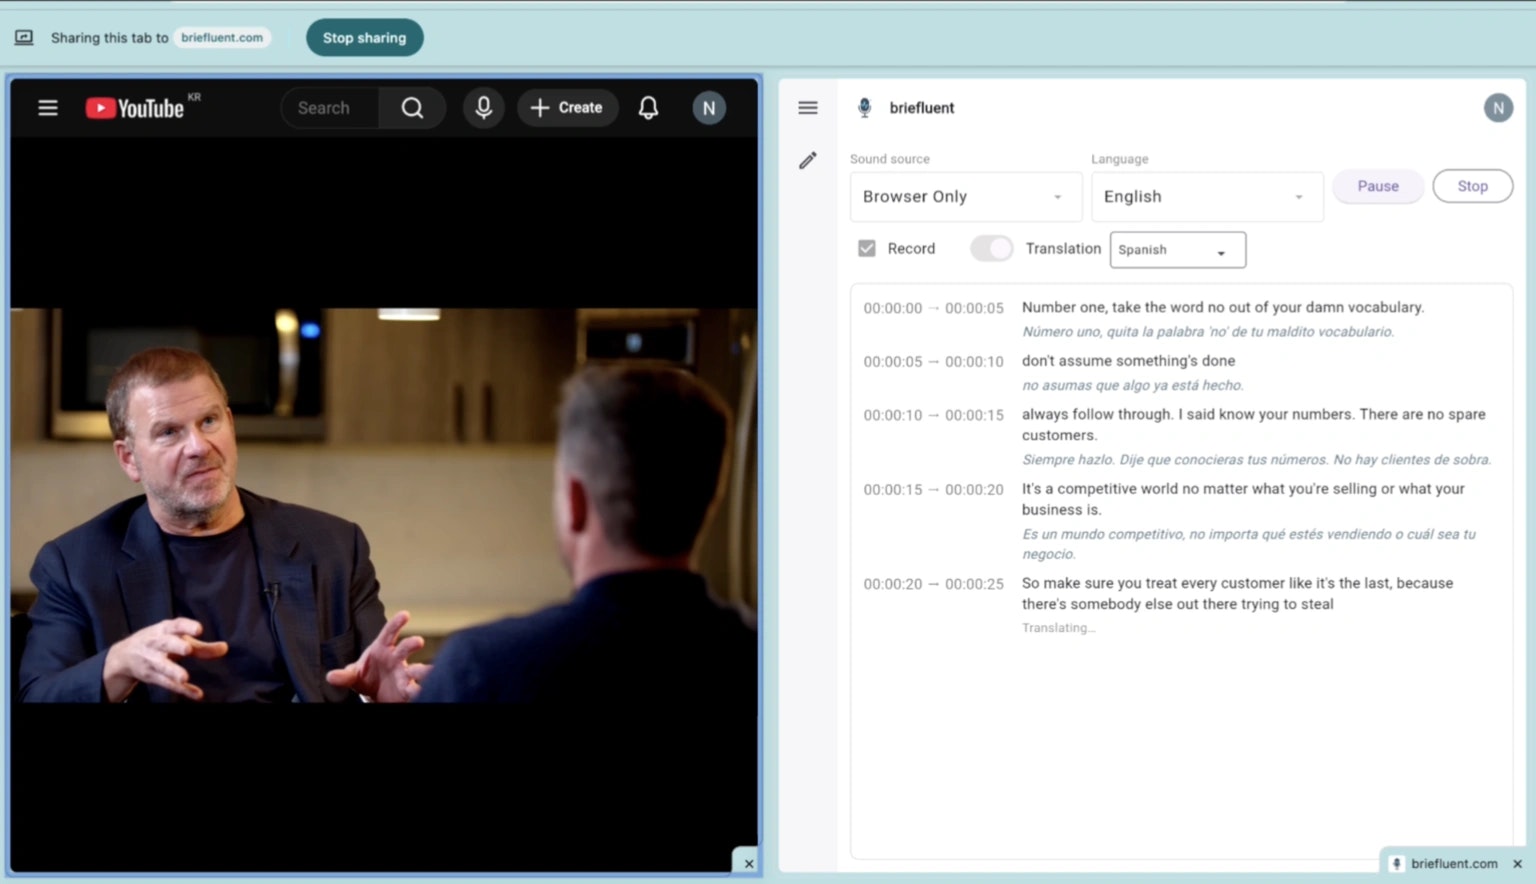Click the search magnifier icon on YouTube
Viewport: 1536px width, 884px height.
click(411, 107)
